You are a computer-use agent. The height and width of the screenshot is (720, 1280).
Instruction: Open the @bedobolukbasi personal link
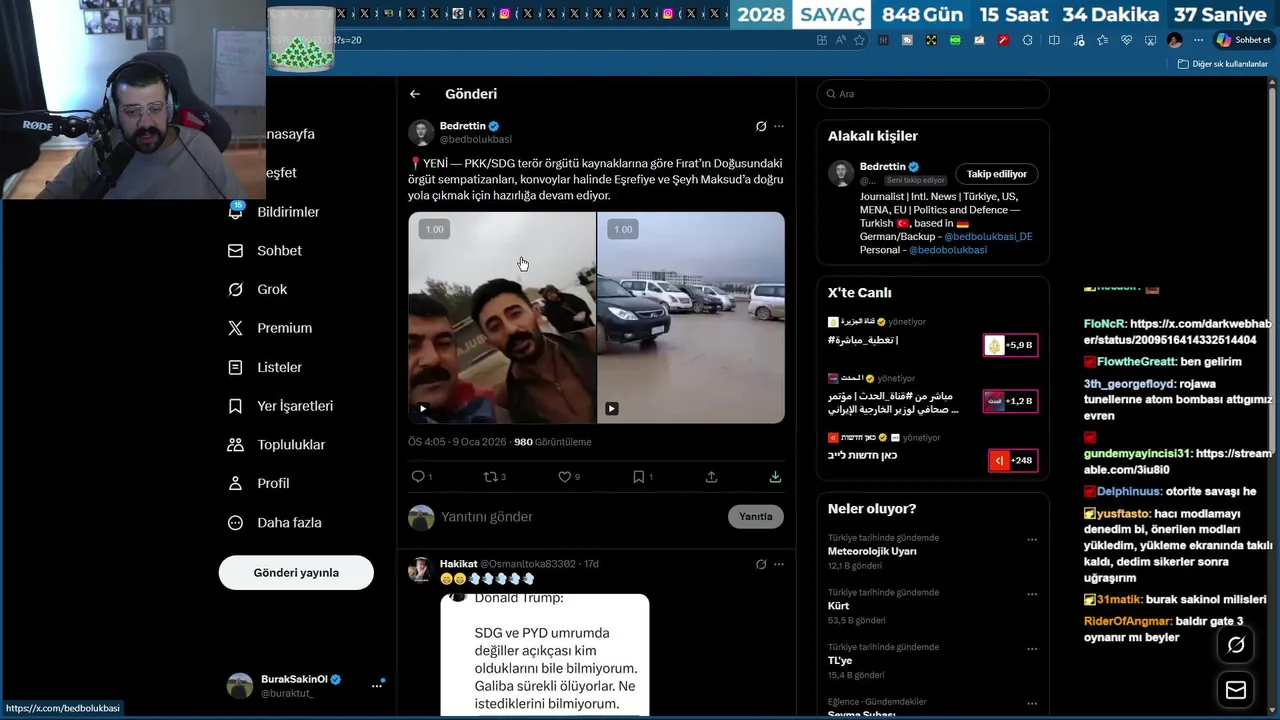click(947, 250)
